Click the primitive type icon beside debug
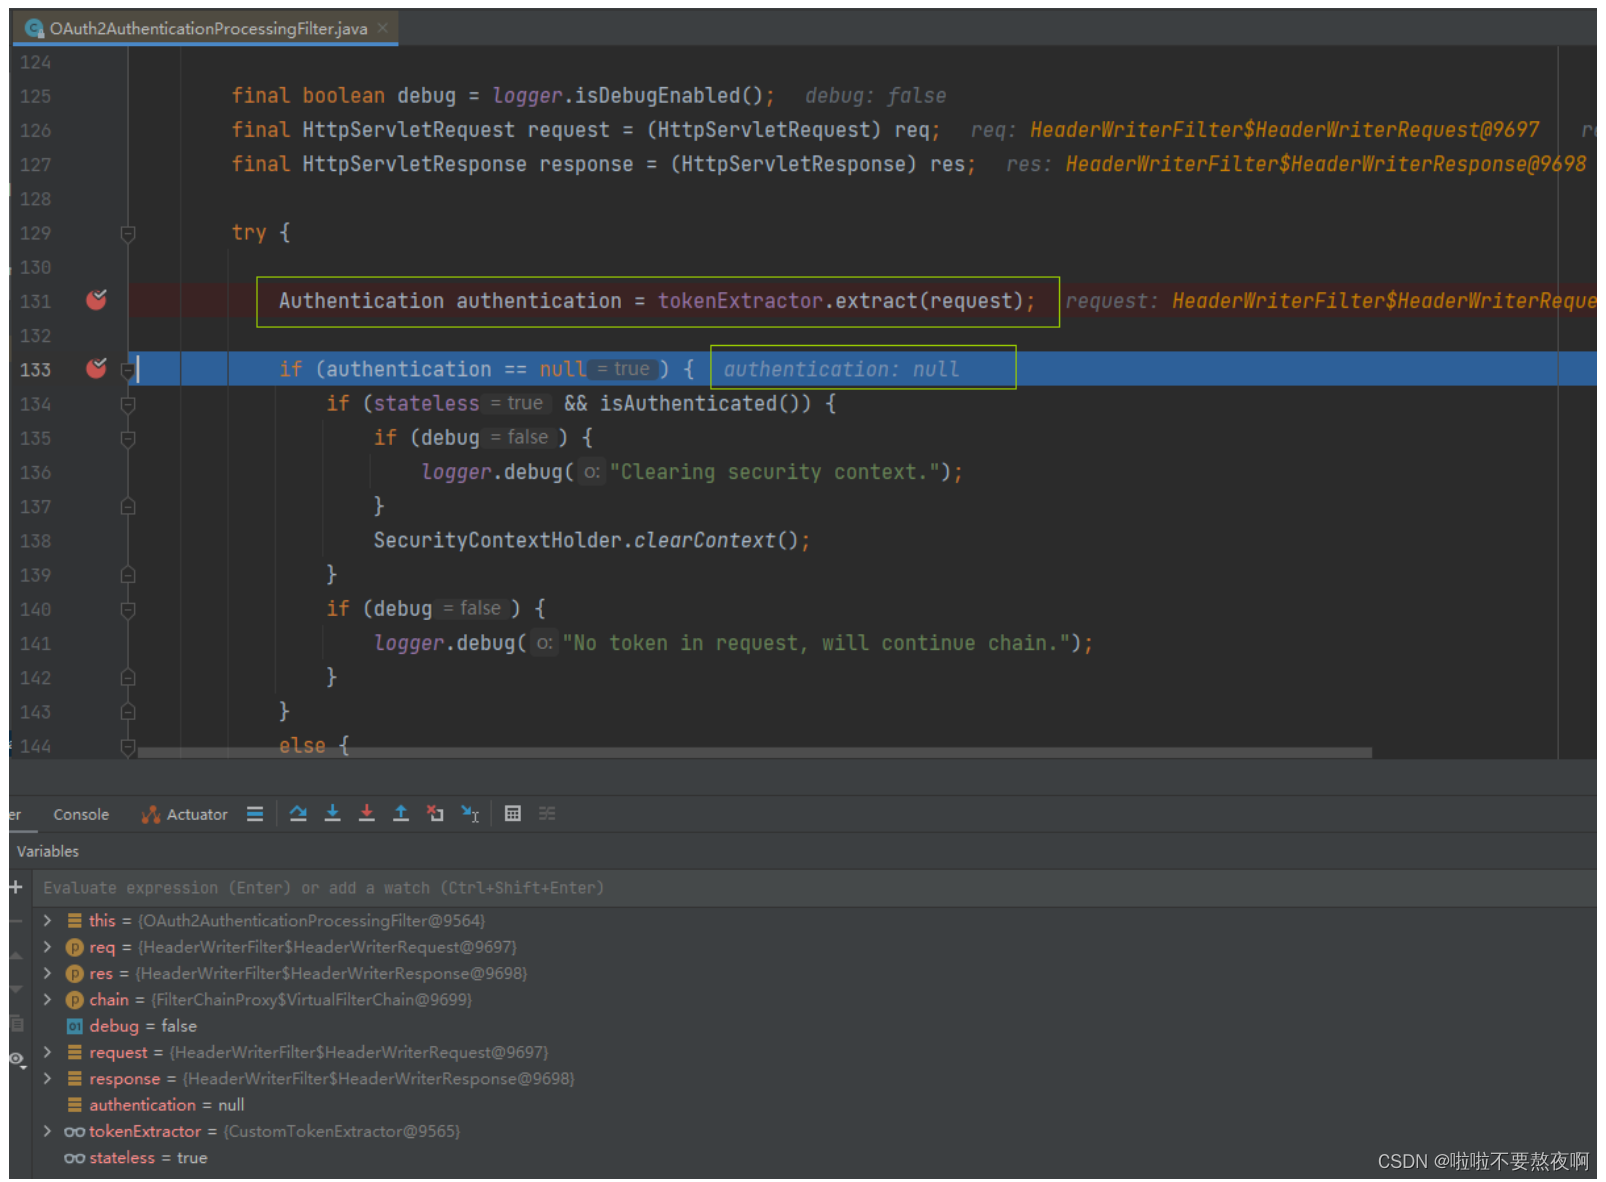The image size is (1606, 1182). pos(74,1026)
